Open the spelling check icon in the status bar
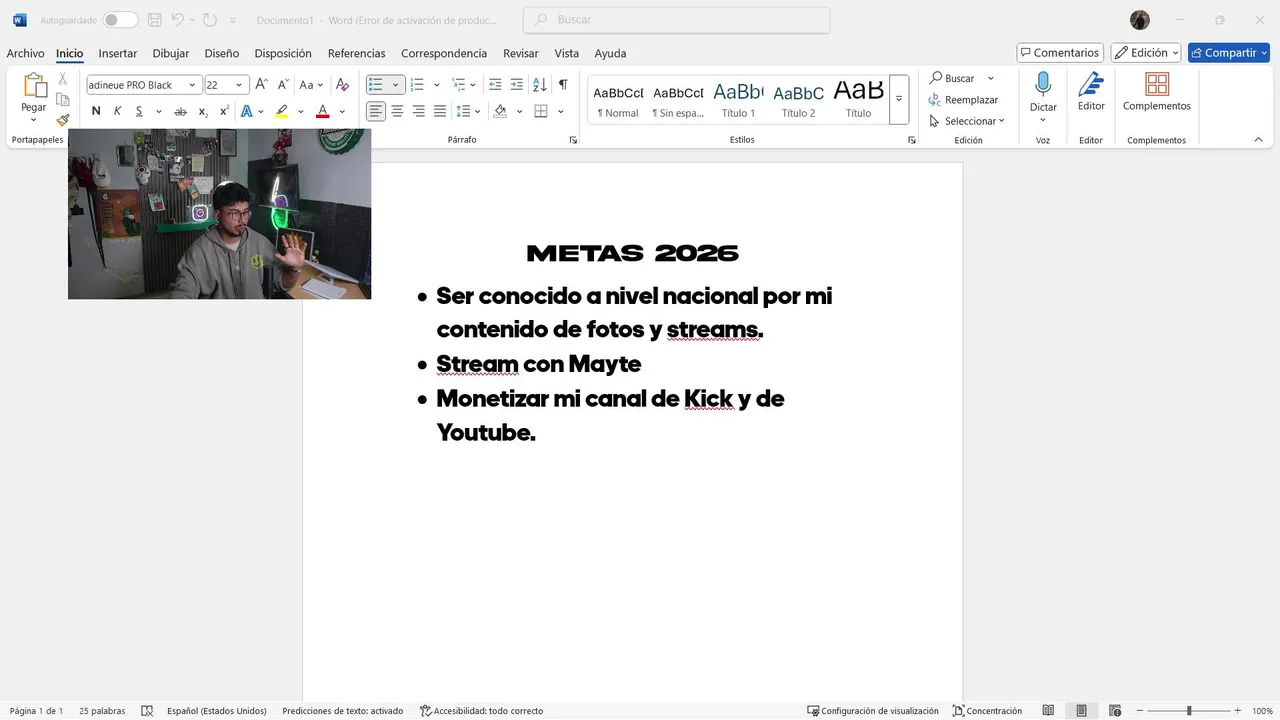Screen dimensions: 1280x720 (147, 711)
